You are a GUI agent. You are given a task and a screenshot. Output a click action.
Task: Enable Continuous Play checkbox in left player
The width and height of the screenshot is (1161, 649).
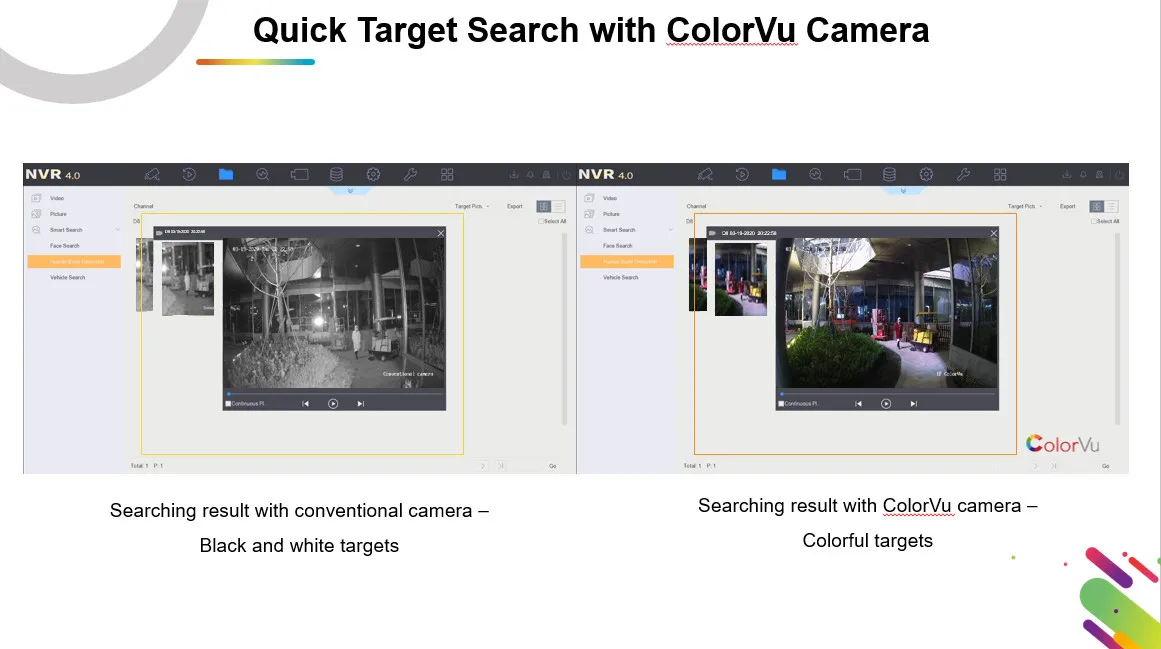(228, 404)
